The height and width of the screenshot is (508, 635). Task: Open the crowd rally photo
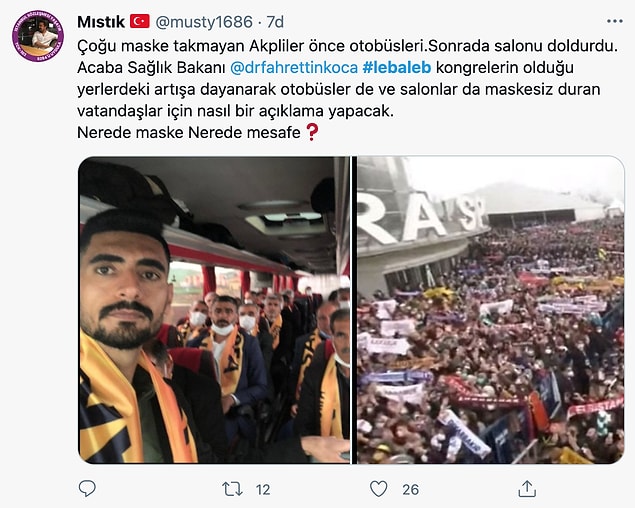coord(490,310)
